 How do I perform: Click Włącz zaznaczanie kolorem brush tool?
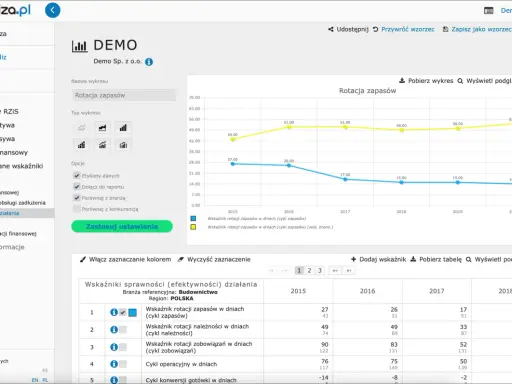coord(126,259)
